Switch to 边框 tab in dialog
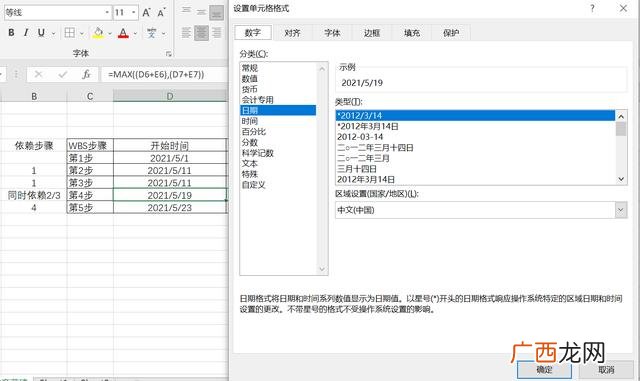The height and width of the screenshot is (381, 640). tap(371, 33)
